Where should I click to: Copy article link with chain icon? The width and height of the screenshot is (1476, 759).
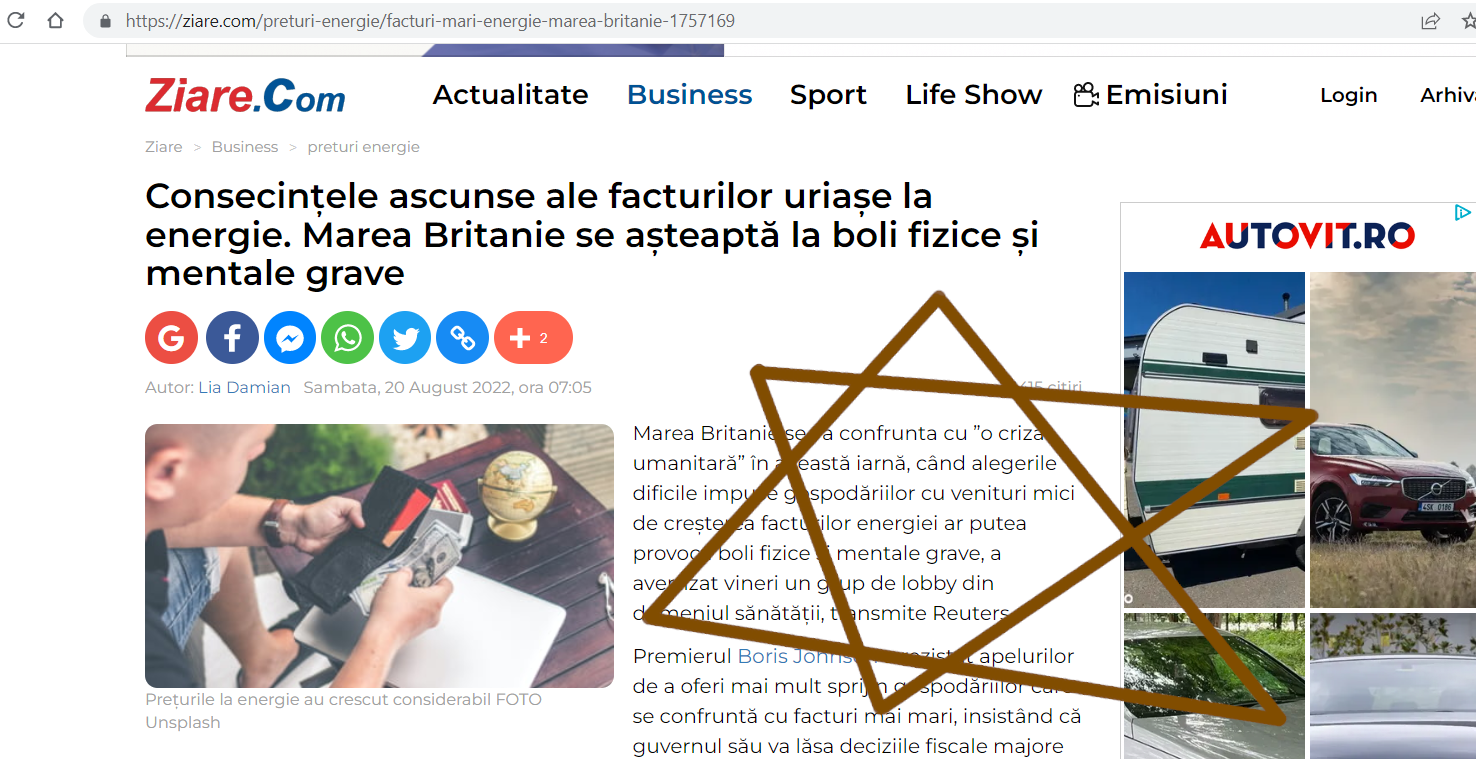[x=463, y=337]
